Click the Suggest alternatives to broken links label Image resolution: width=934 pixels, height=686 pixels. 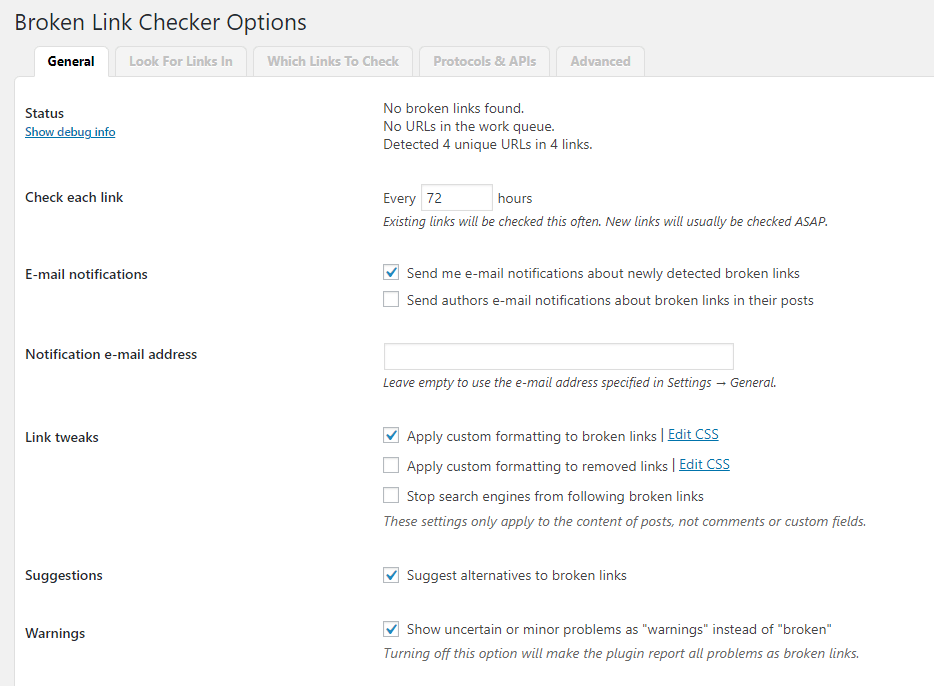pyautogui.click(x=516, y=575)
